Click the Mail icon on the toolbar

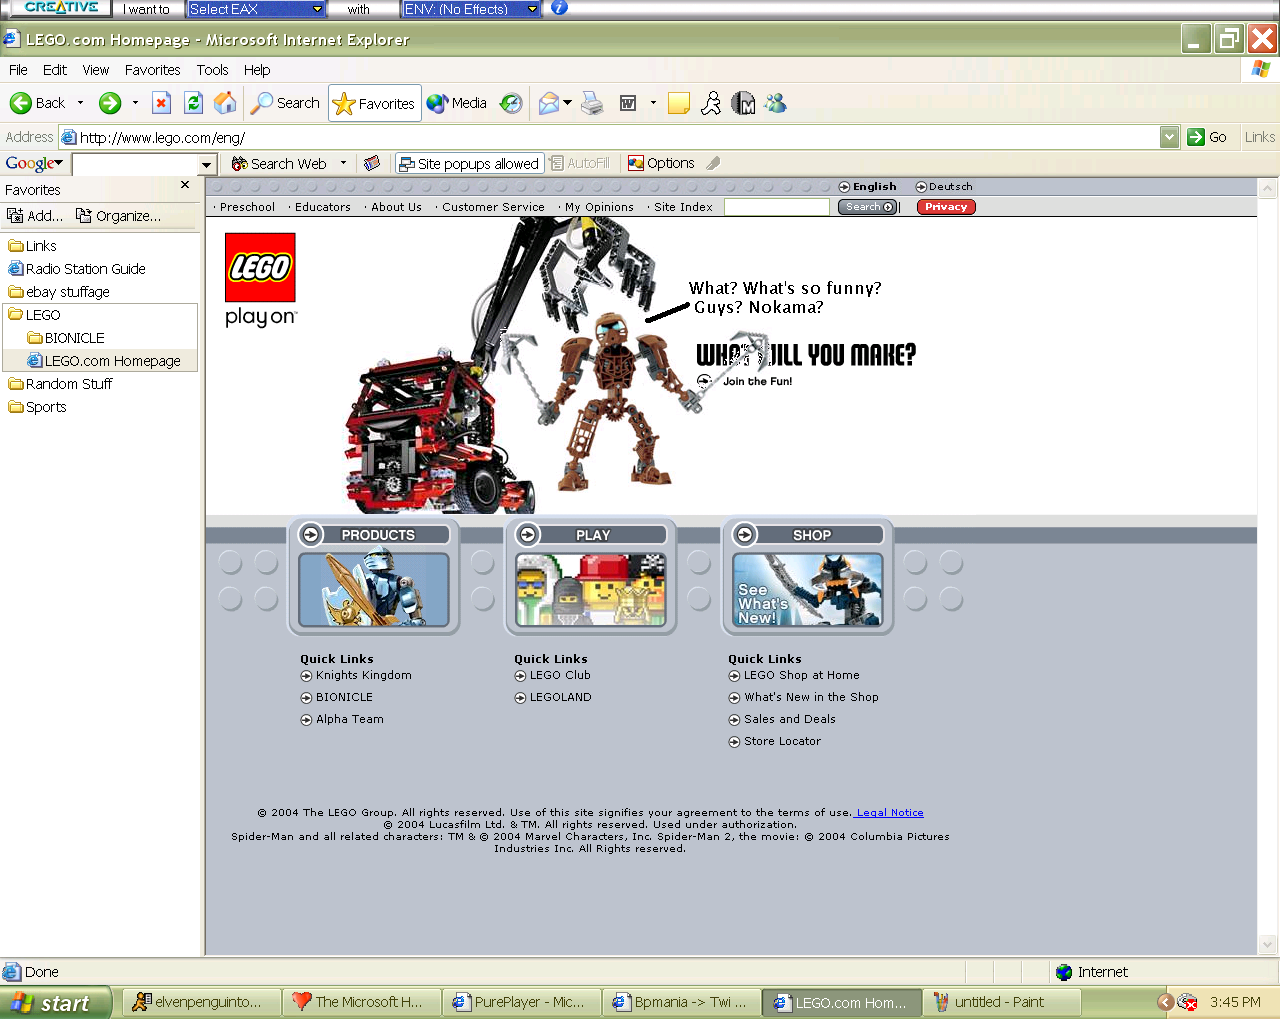click(549, 102)
